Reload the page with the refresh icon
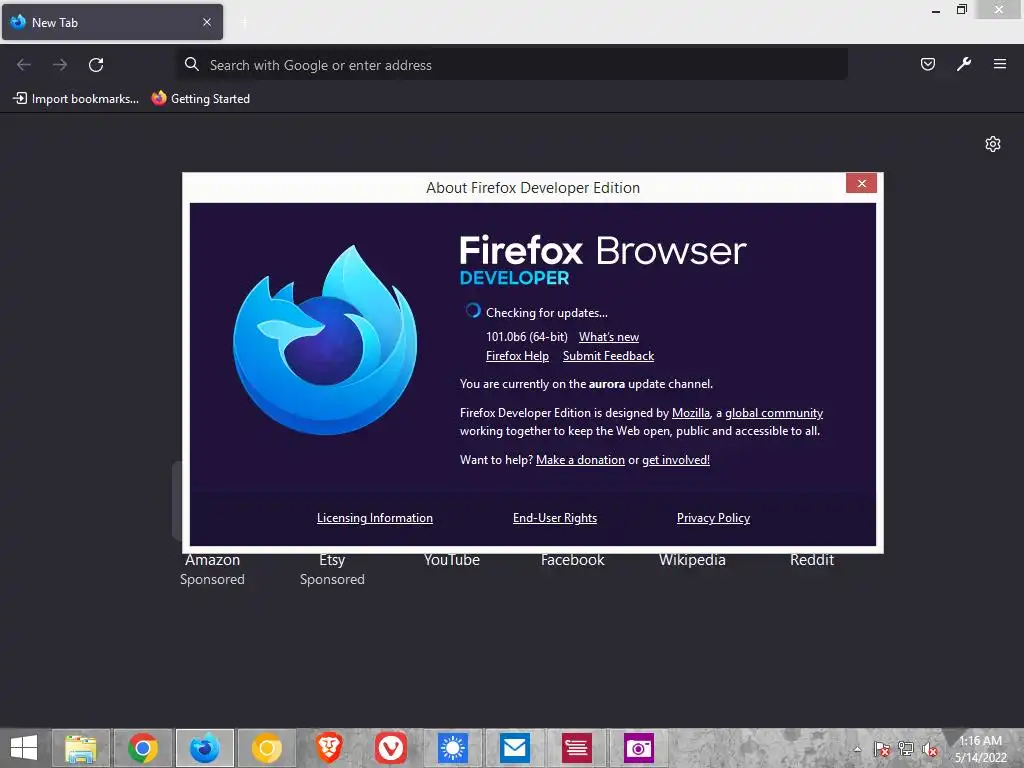Image resolution: width=1024 pixels, height=768 pixels. click(96, 65)
